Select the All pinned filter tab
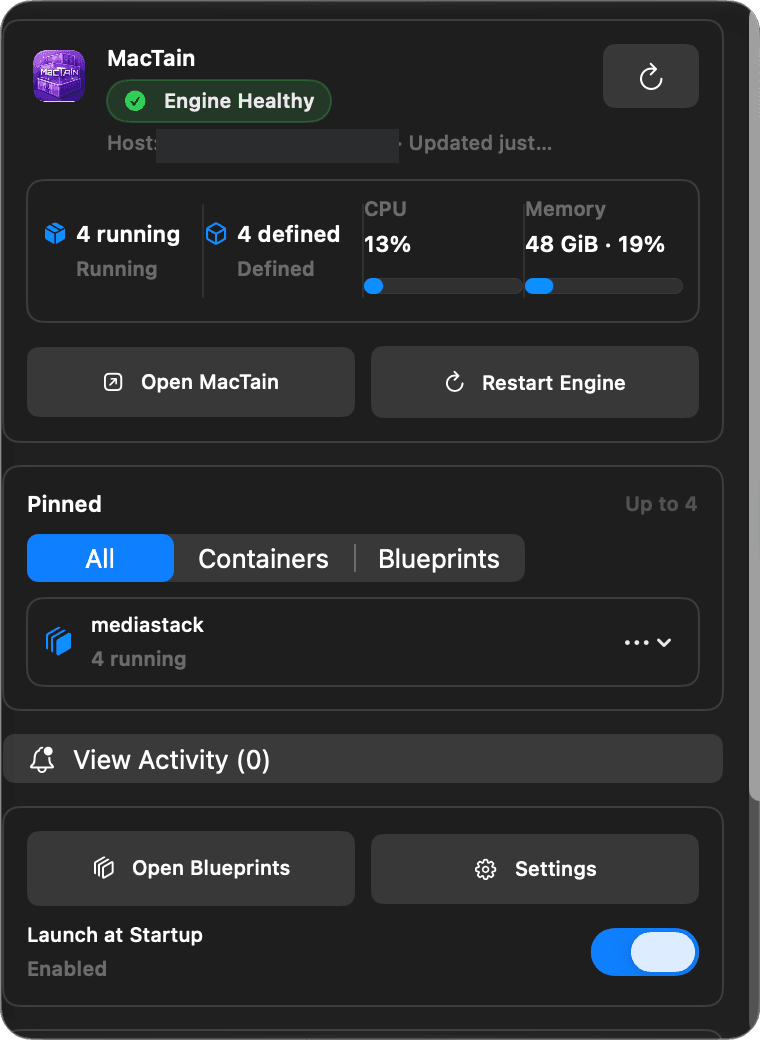Image resolution: width=760 pixels, height=1040 pixels. (x=100, y=558)
